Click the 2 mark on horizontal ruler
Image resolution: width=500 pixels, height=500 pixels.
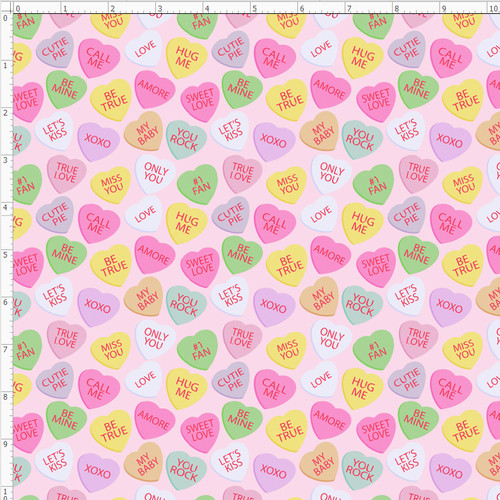click(x=113, y=8)
